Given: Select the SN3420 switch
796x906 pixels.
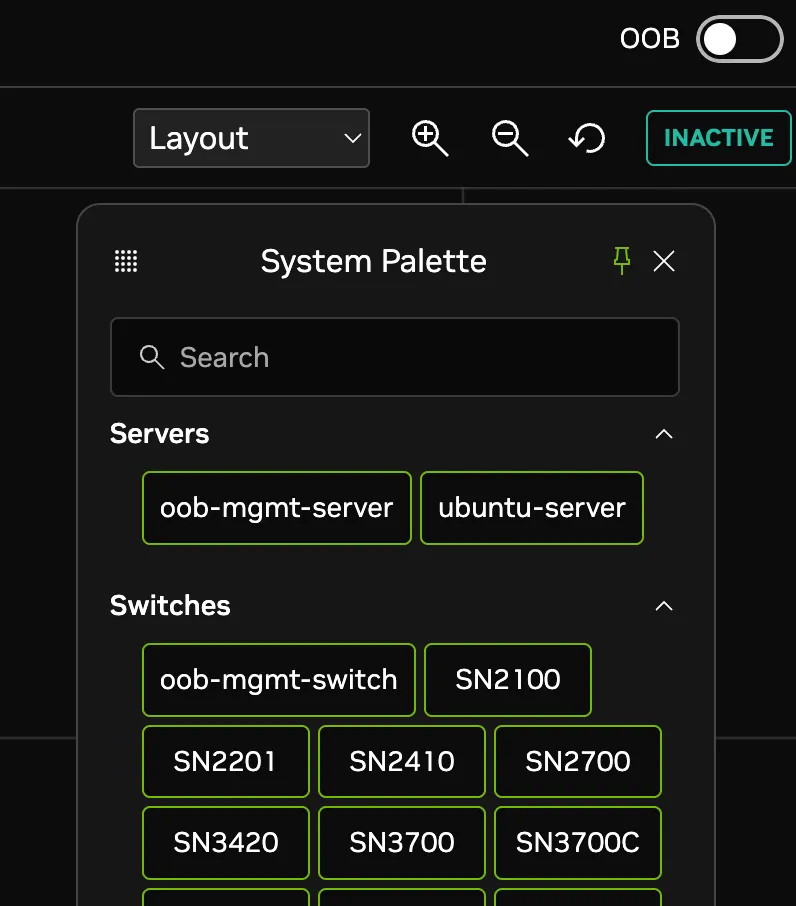Looking at the screenshot, I should coord(226,842).
